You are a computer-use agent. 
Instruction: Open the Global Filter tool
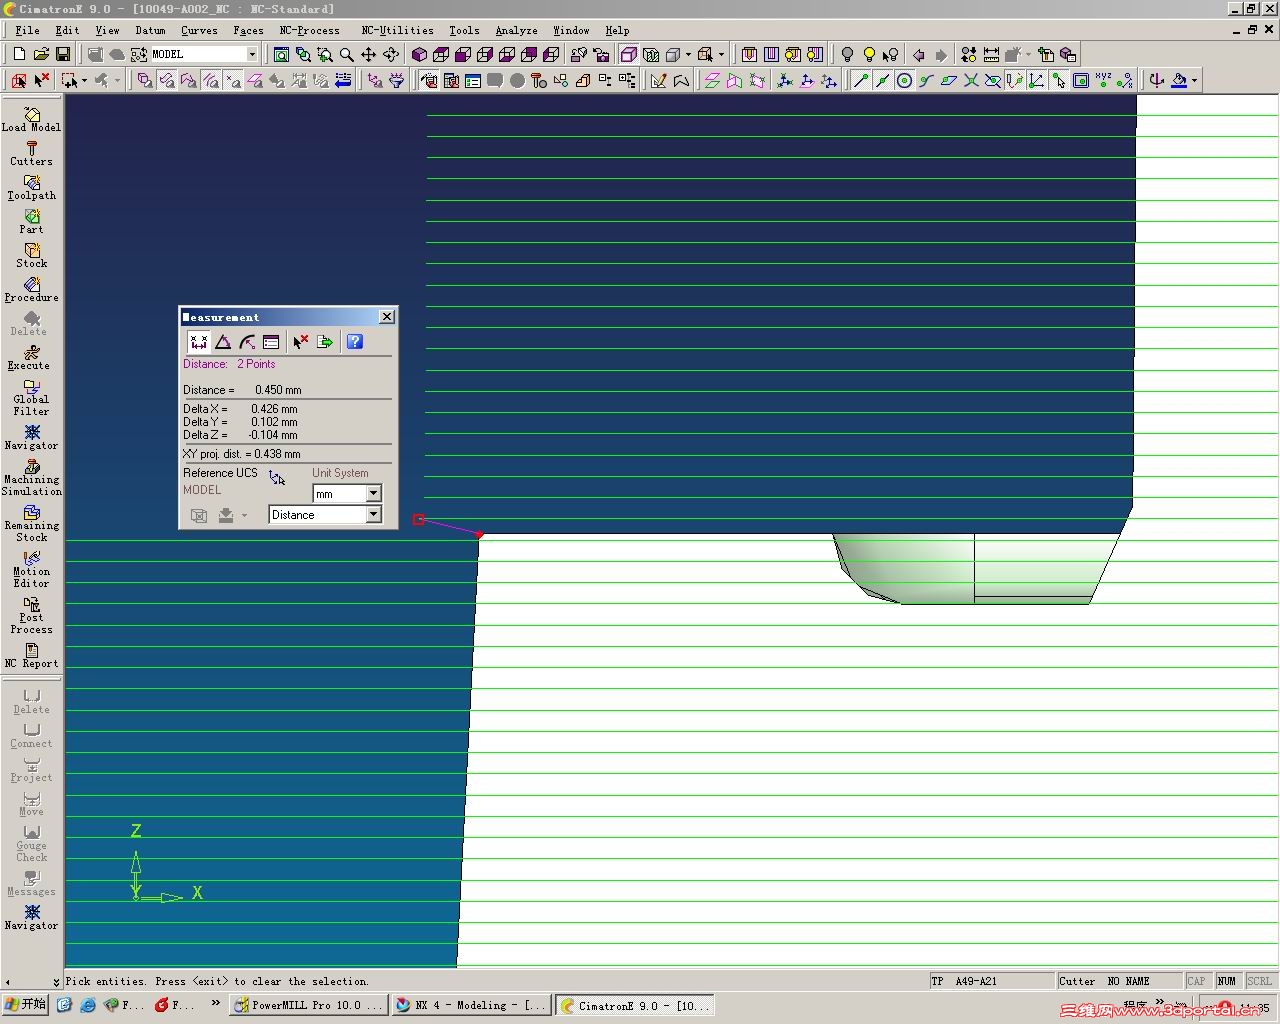(x=31, y=398)
